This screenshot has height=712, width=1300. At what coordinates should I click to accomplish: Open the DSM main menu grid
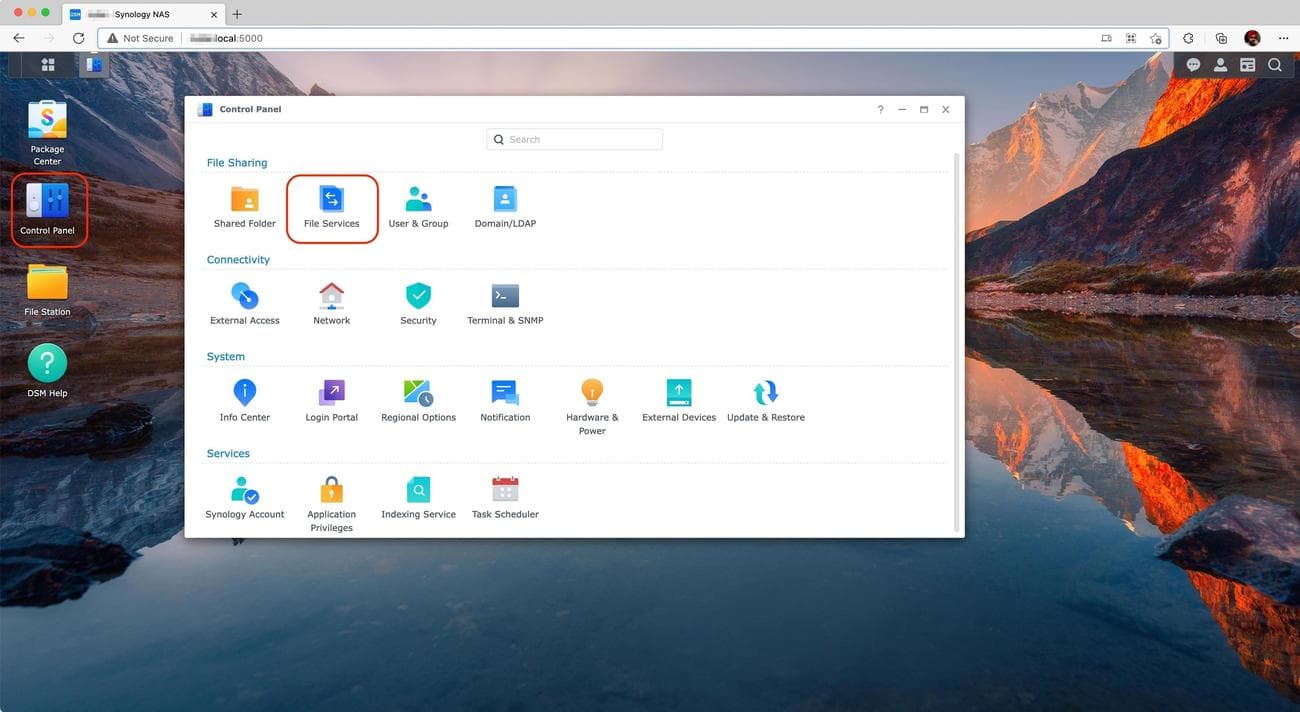(x=47, y=64)
